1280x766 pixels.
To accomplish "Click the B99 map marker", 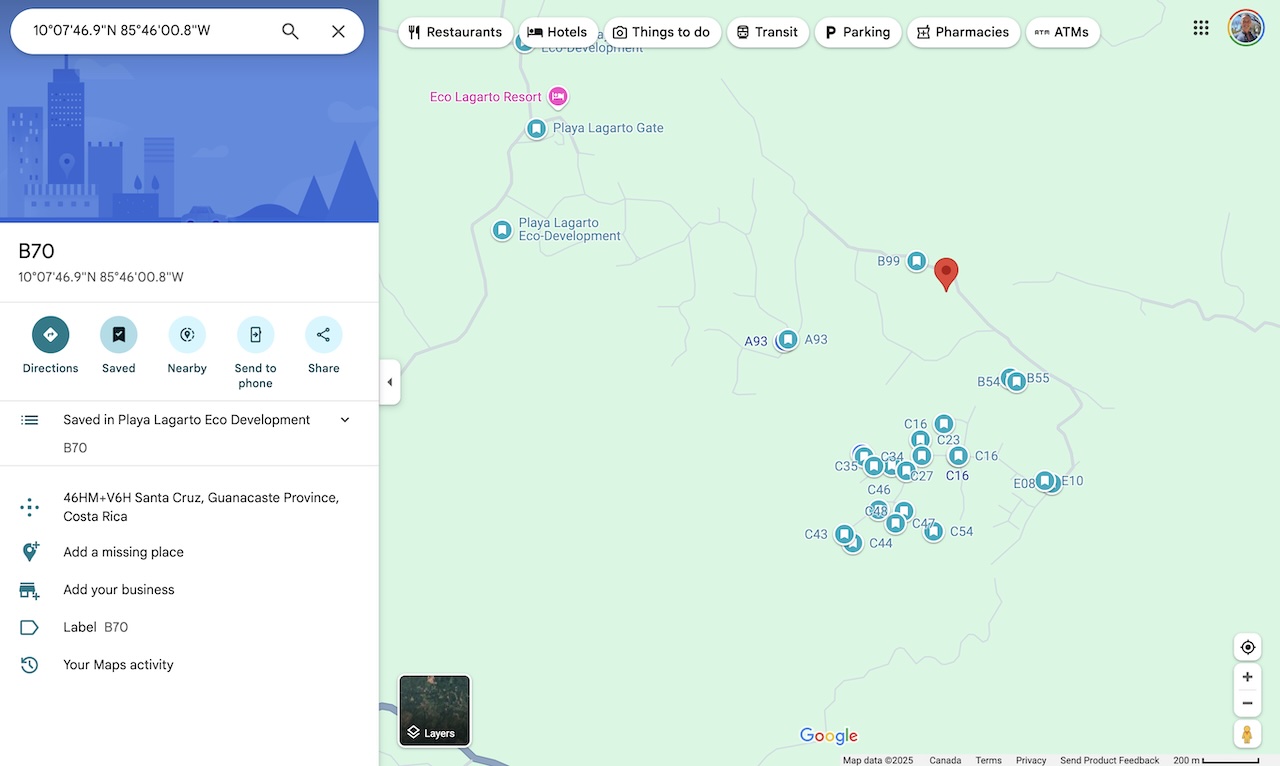I will pyautogui.click(x=917, y=260).
